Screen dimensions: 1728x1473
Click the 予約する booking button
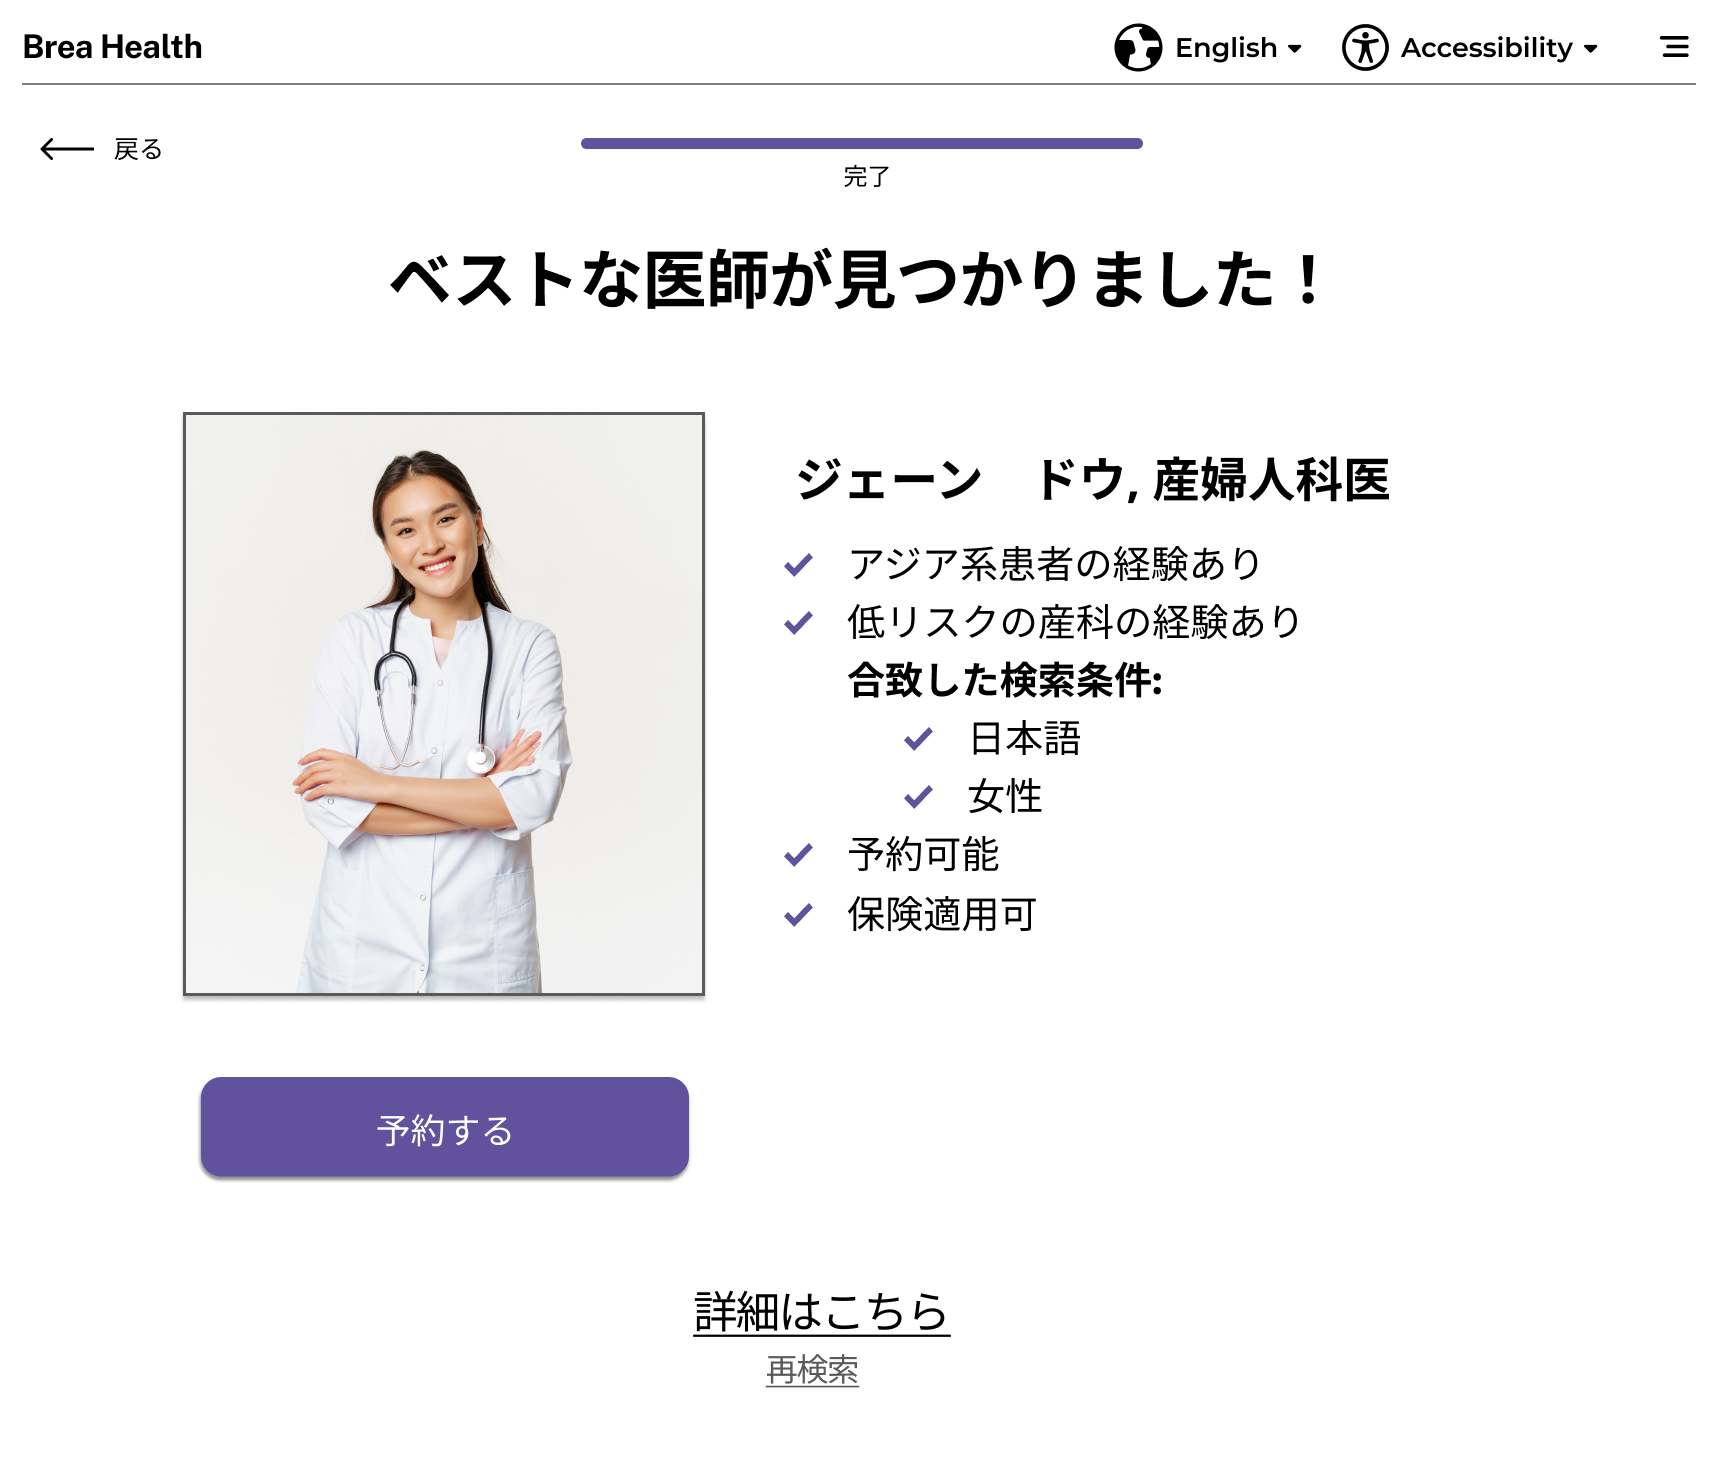click(445, 1127)
